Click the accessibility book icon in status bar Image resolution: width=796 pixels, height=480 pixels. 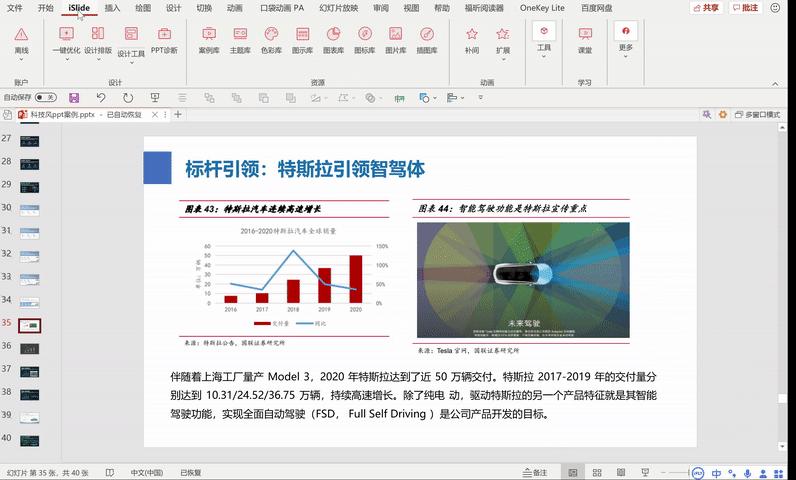[x=110, y=472]
